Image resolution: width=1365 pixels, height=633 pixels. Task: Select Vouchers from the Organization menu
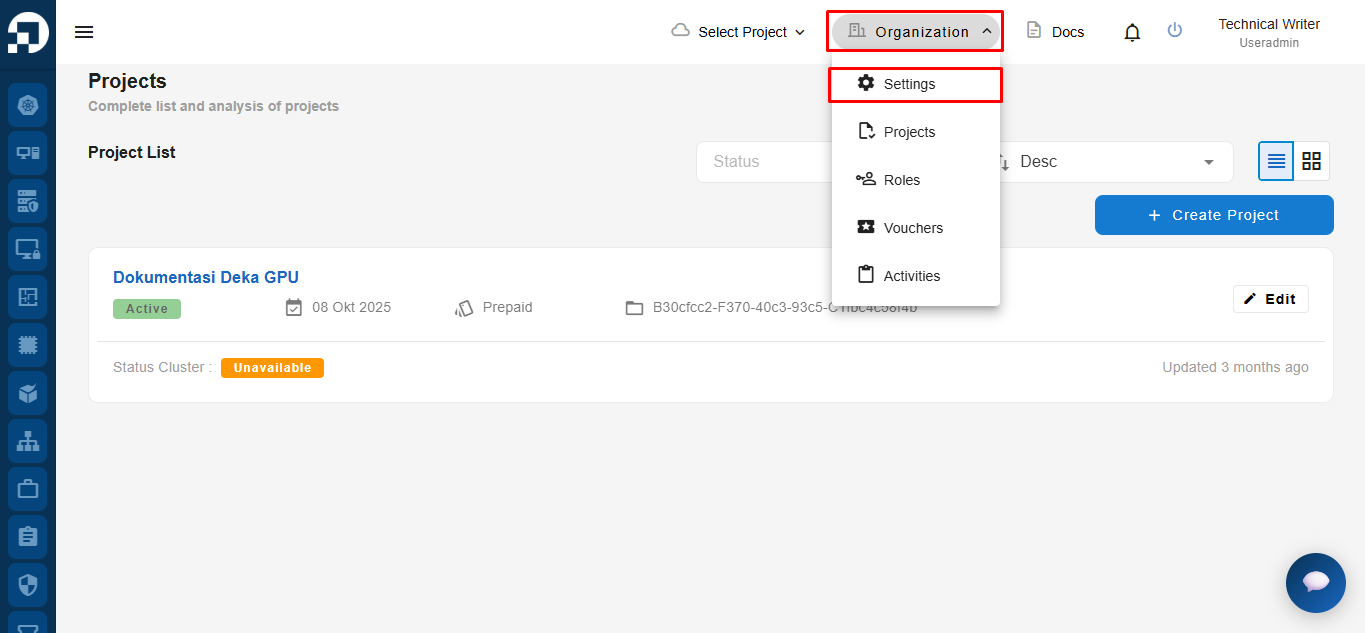click(x=912, y=228)
